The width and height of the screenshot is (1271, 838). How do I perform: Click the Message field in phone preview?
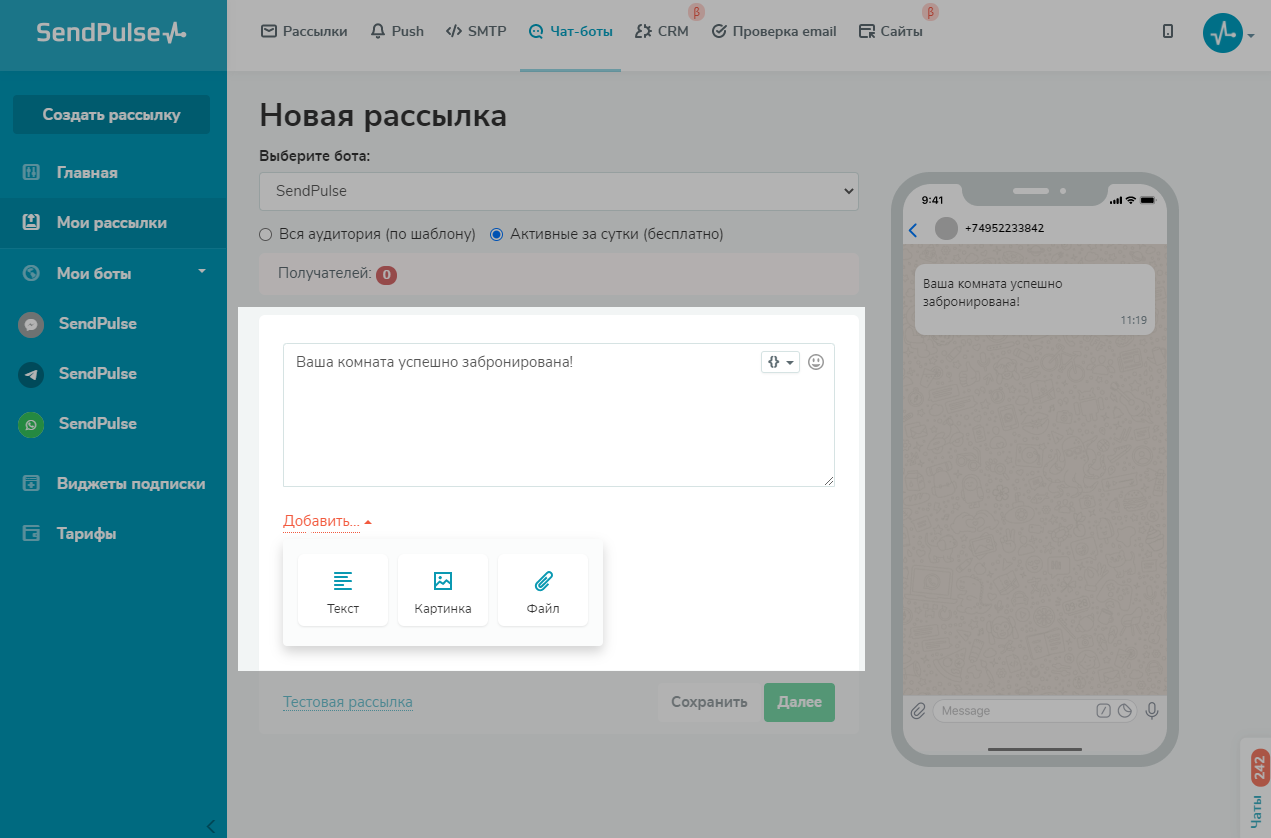[x=1035, y=711]
